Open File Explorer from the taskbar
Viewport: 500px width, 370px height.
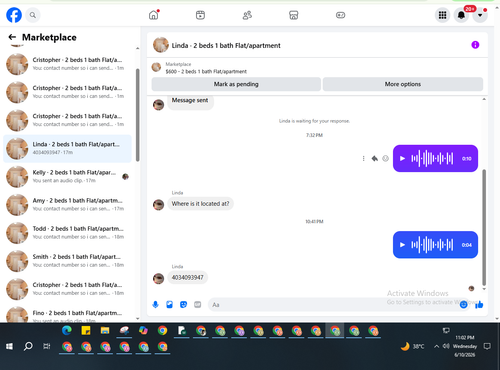(x=105, y=330)
